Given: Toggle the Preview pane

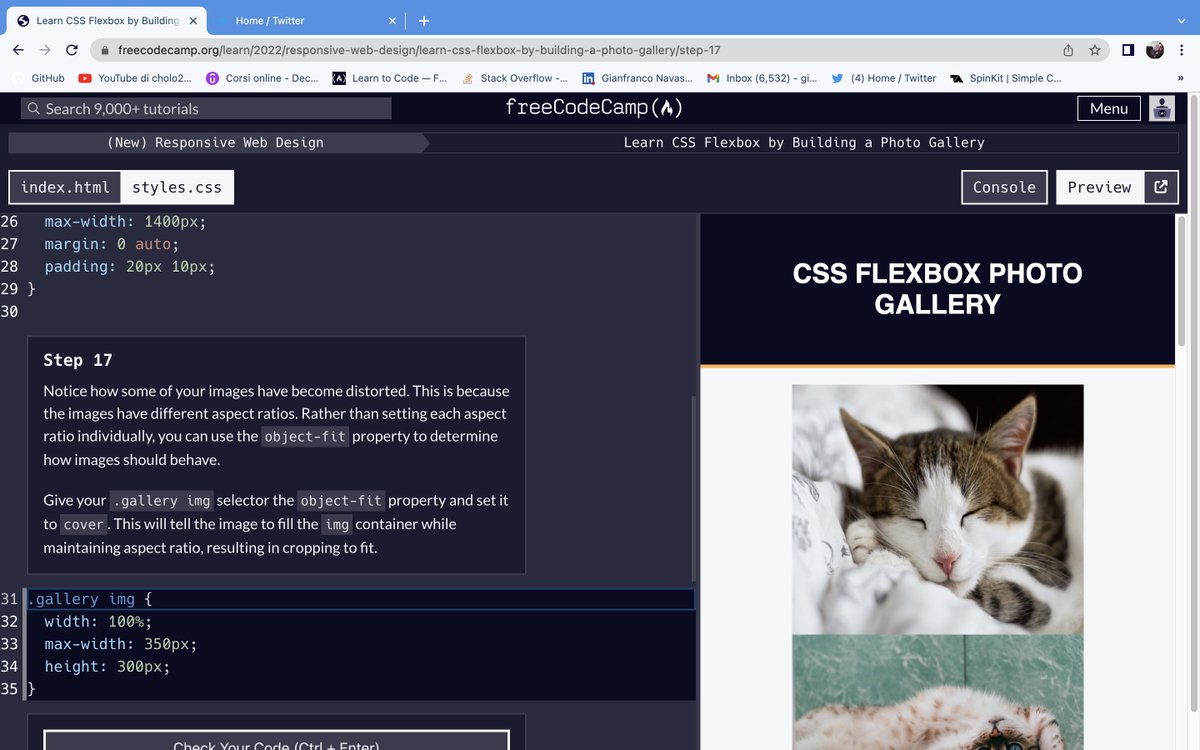Looking at the screenshot, I should (1099, 187).
